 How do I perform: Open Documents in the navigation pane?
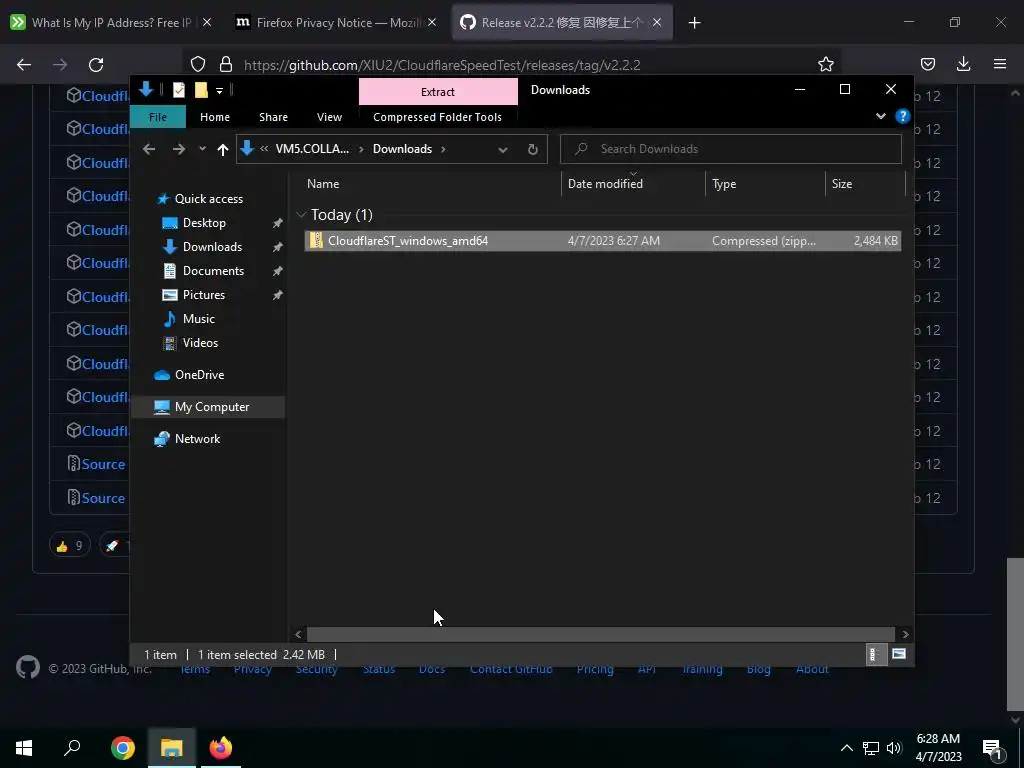click(x=213, y=271)
